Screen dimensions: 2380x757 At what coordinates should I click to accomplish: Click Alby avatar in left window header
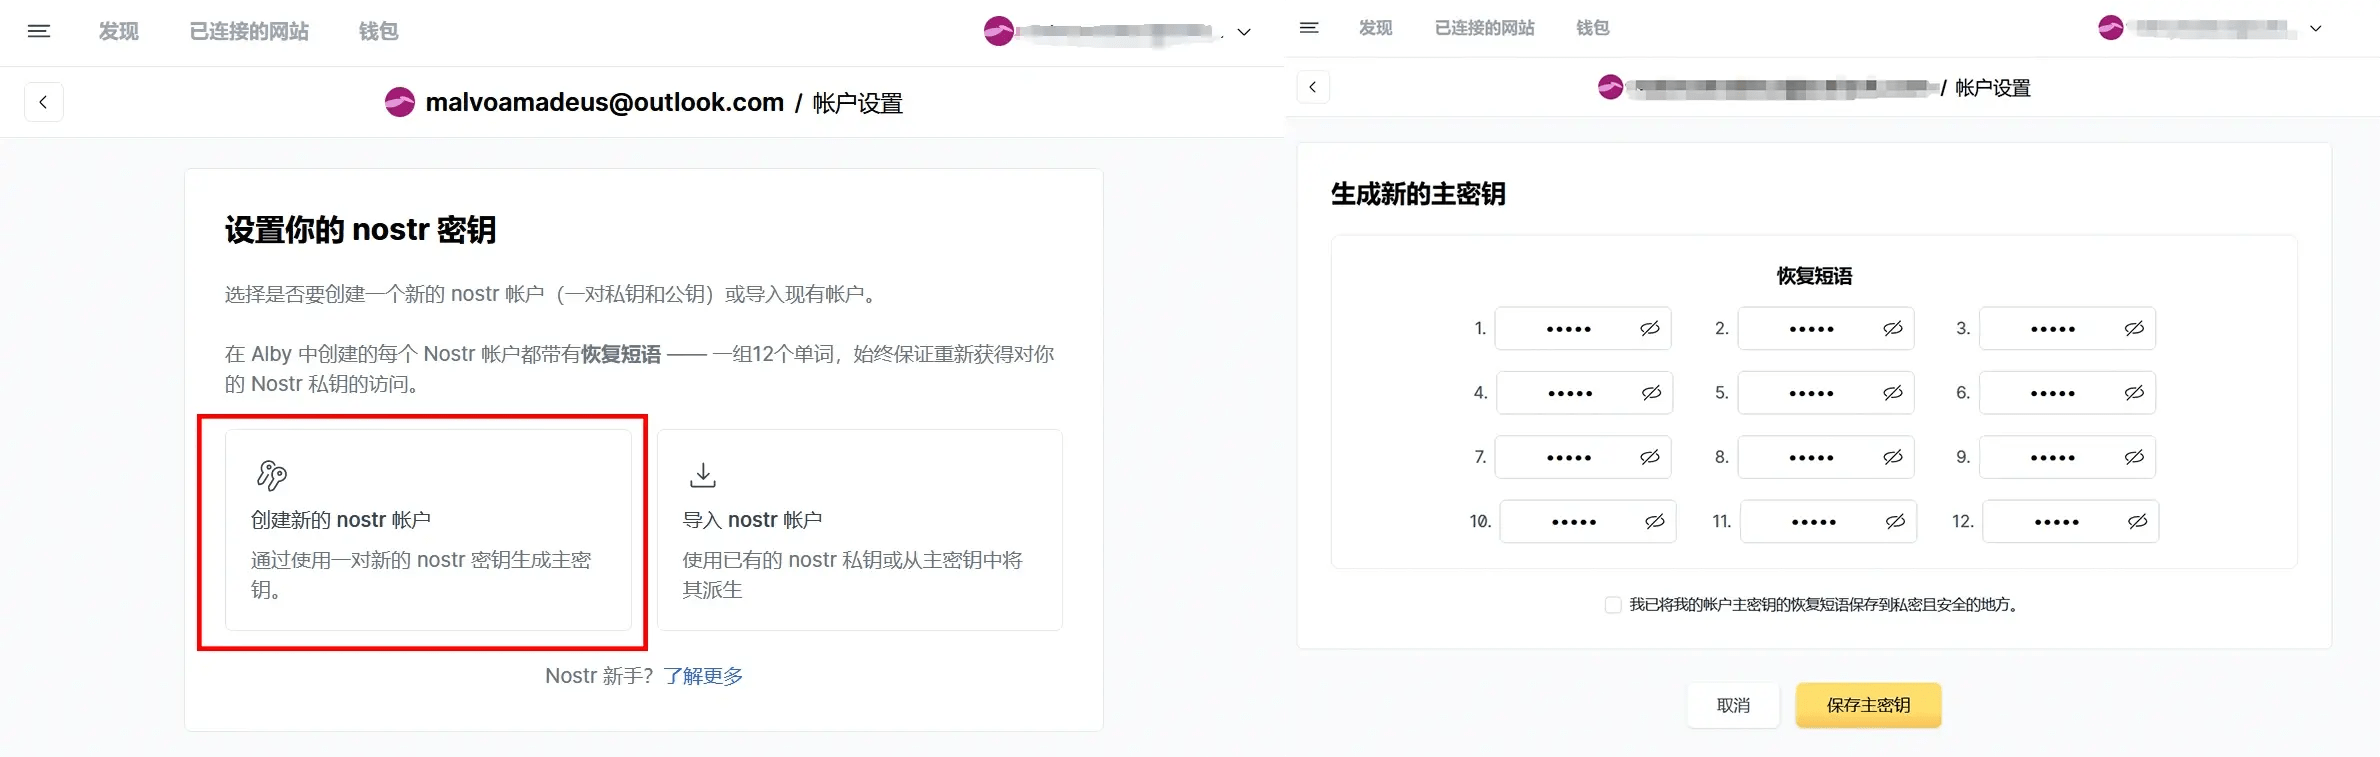(998, 31)
